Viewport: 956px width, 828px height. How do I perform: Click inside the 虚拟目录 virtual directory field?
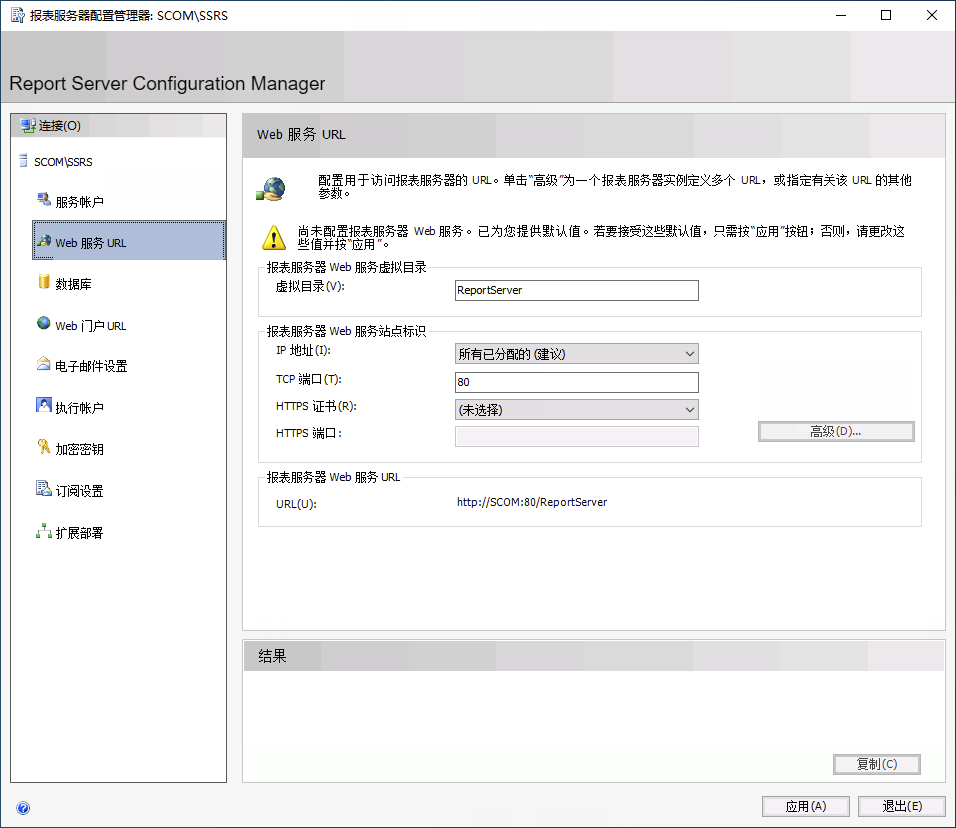pyautogui.click(x=576, y=290)
